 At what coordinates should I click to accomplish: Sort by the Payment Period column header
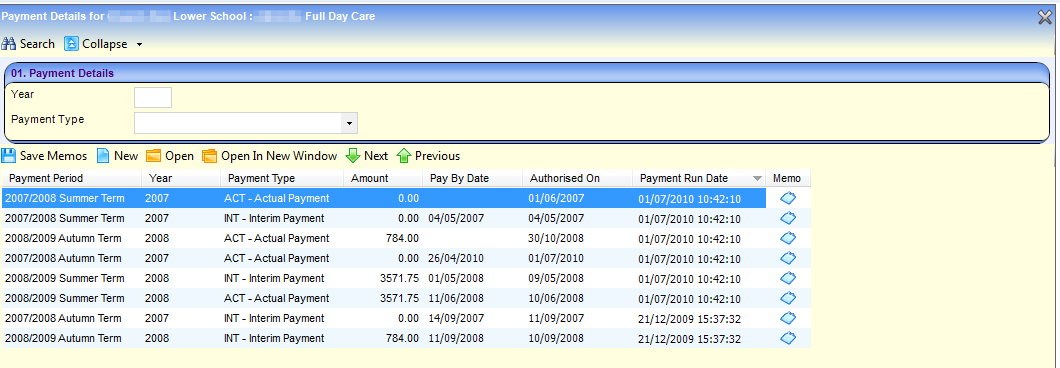point(46,179)
